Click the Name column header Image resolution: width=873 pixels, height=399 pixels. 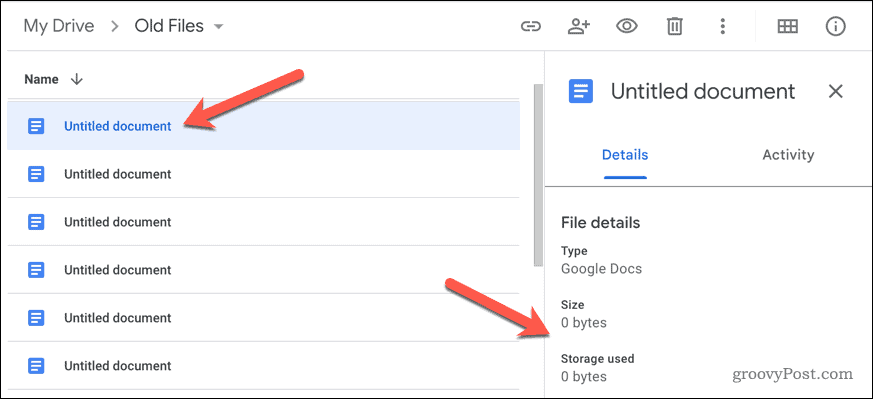41,80
